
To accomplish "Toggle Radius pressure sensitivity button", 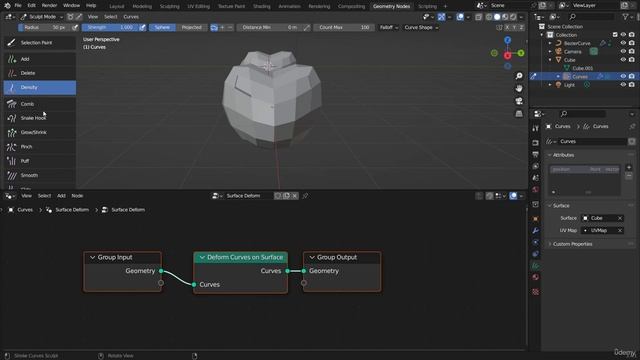I will [75, 27].
